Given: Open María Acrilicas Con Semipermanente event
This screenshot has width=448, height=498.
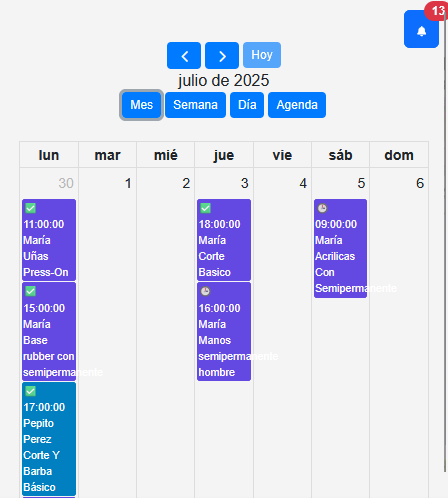Looking at the screenshot, I should pyautogui.click(x=340, y=248).
